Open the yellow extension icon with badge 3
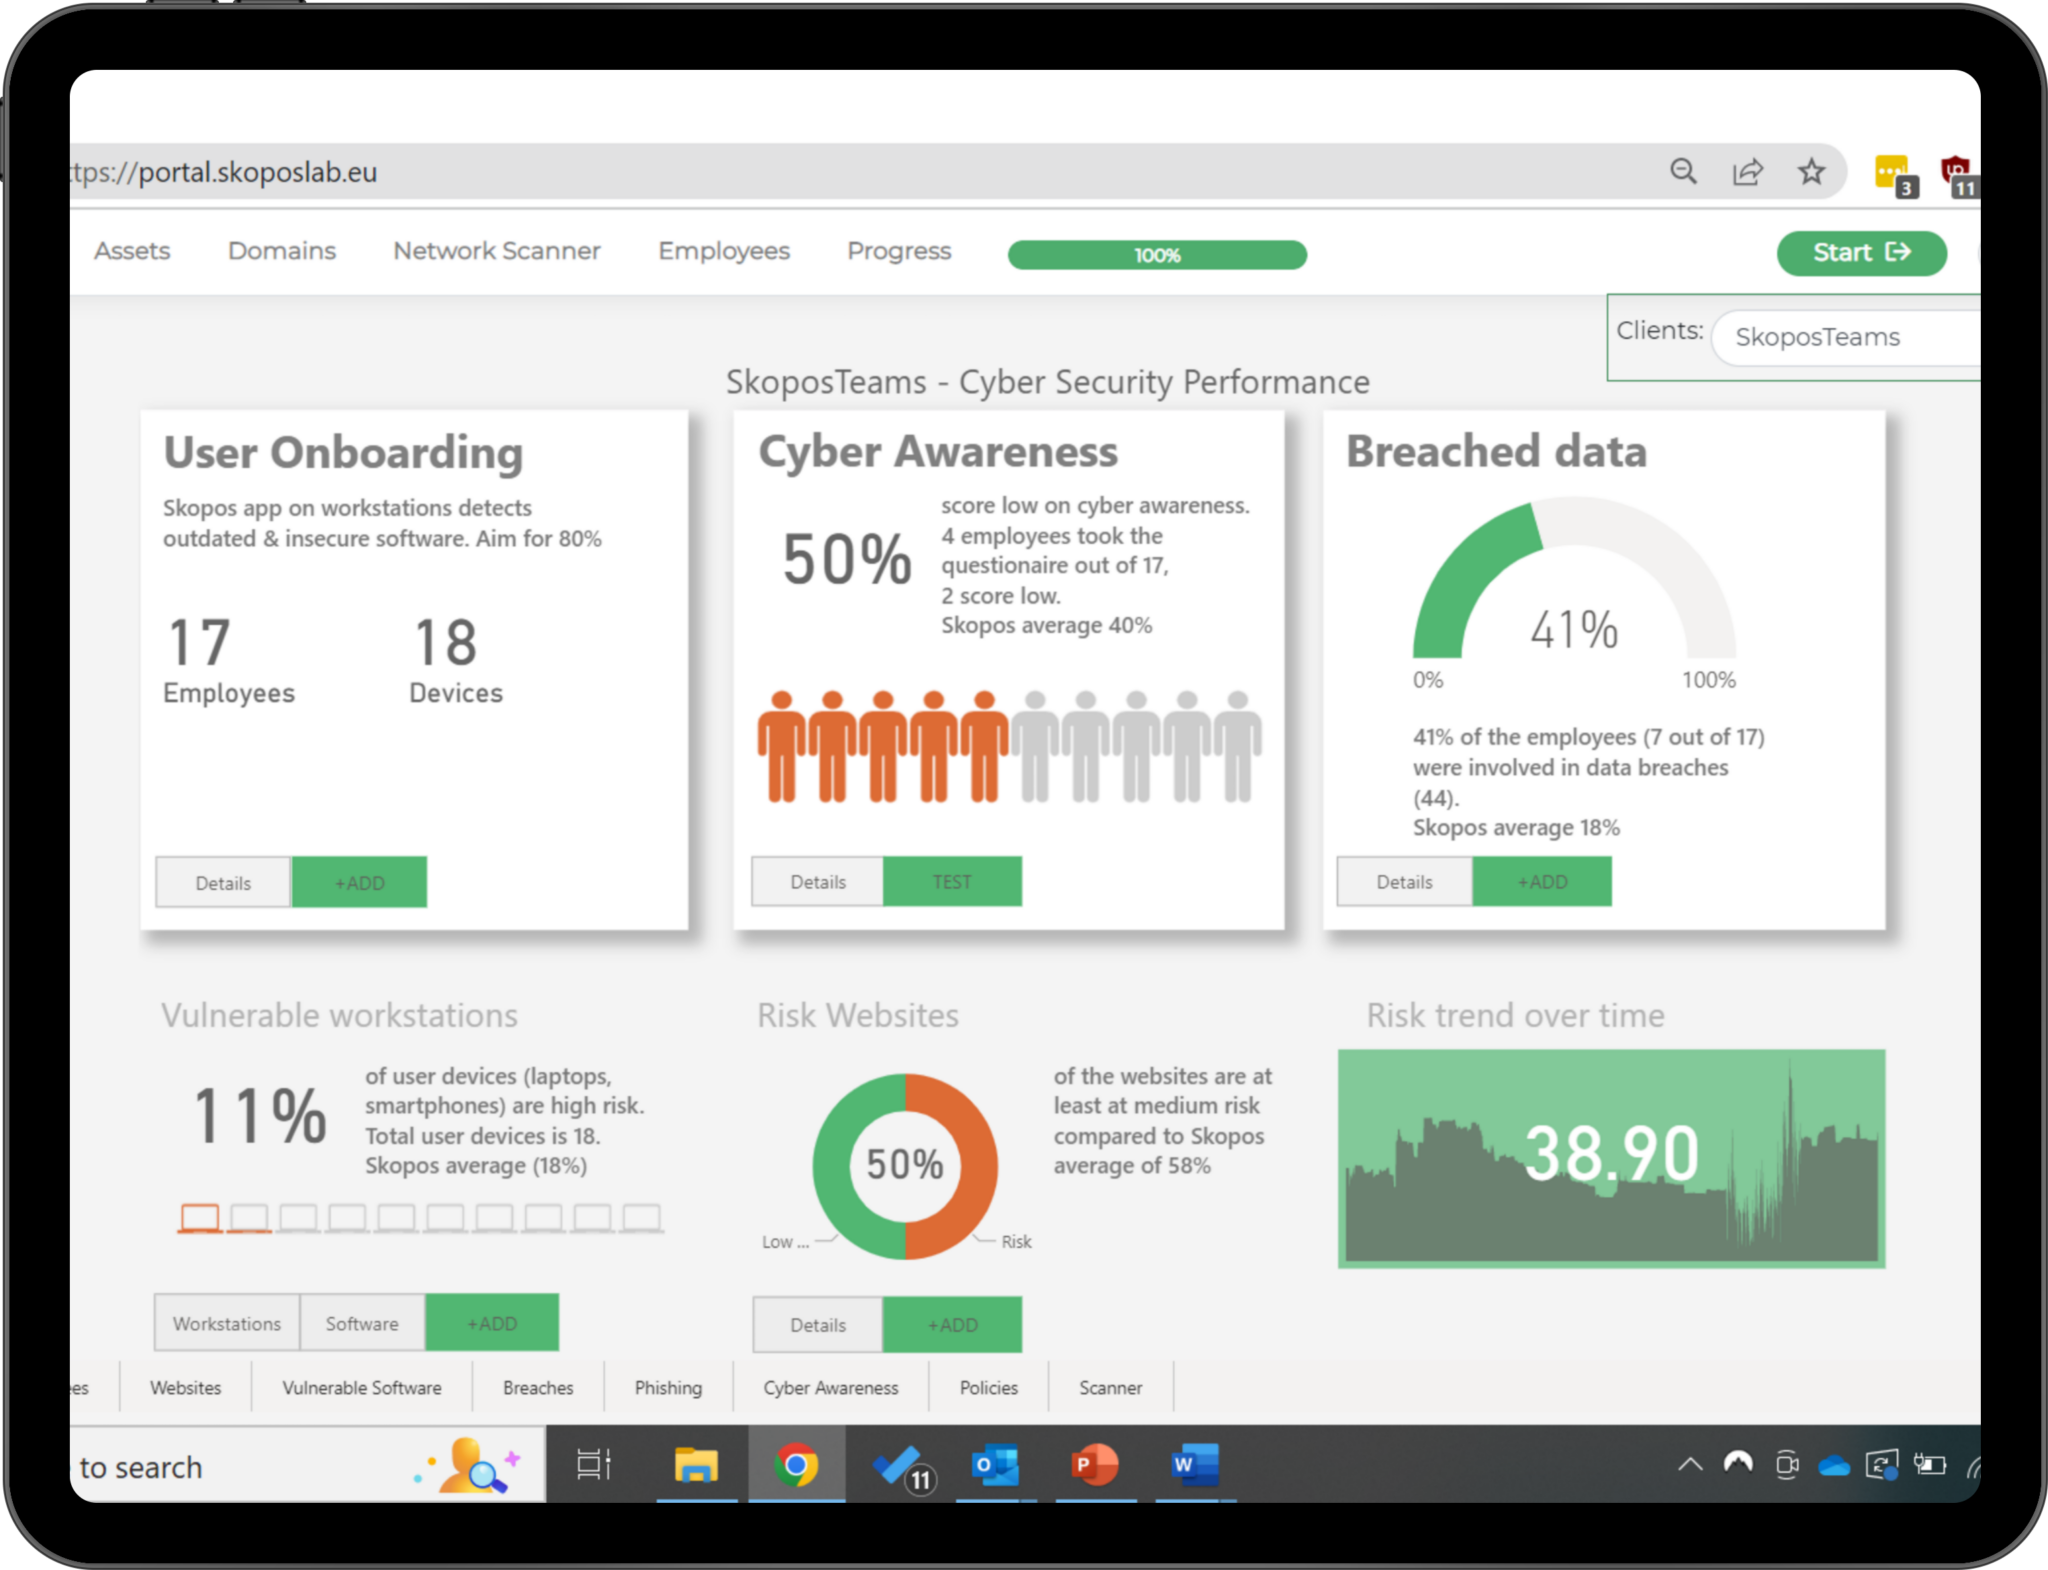 (x=1892, y=174)
